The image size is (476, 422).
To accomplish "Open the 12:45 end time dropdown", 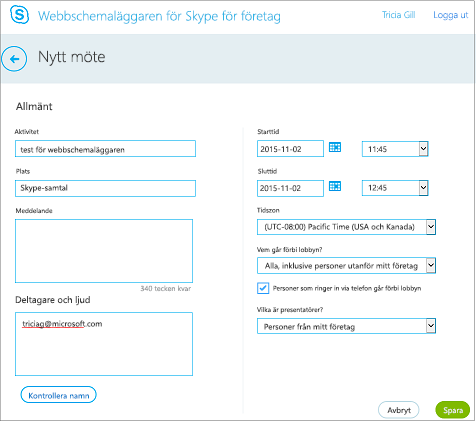I will (395, 188).
